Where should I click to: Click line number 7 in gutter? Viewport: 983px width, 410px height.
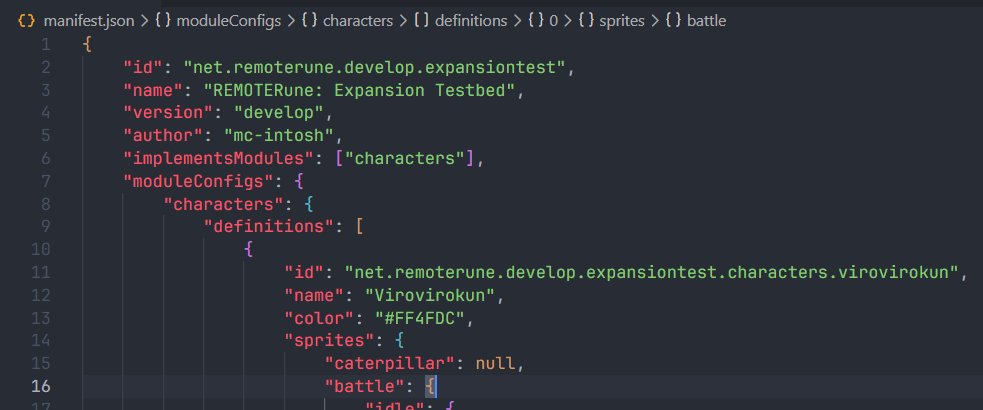point(45,182)
